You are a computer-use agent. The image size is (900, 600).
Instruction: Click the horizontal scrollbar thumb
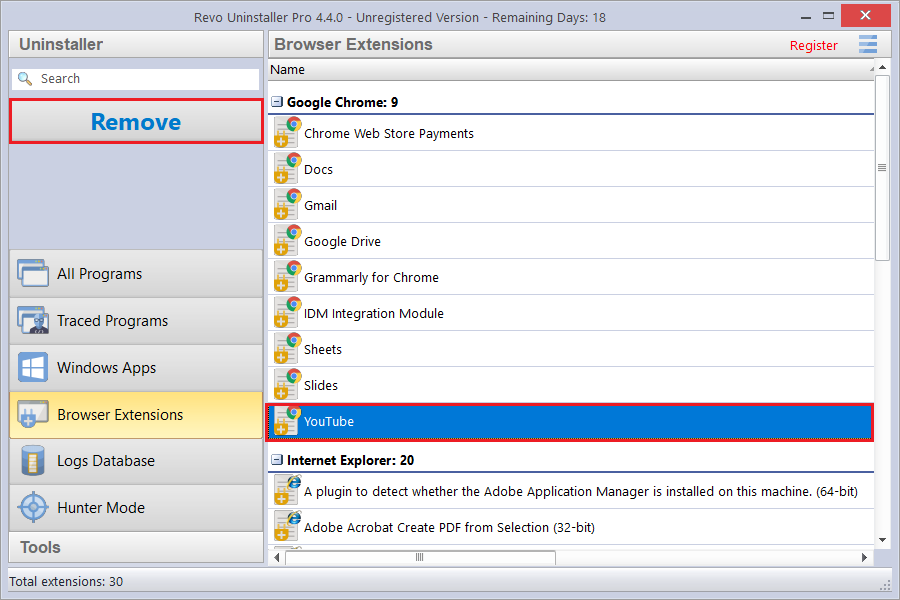click(420, 558)
